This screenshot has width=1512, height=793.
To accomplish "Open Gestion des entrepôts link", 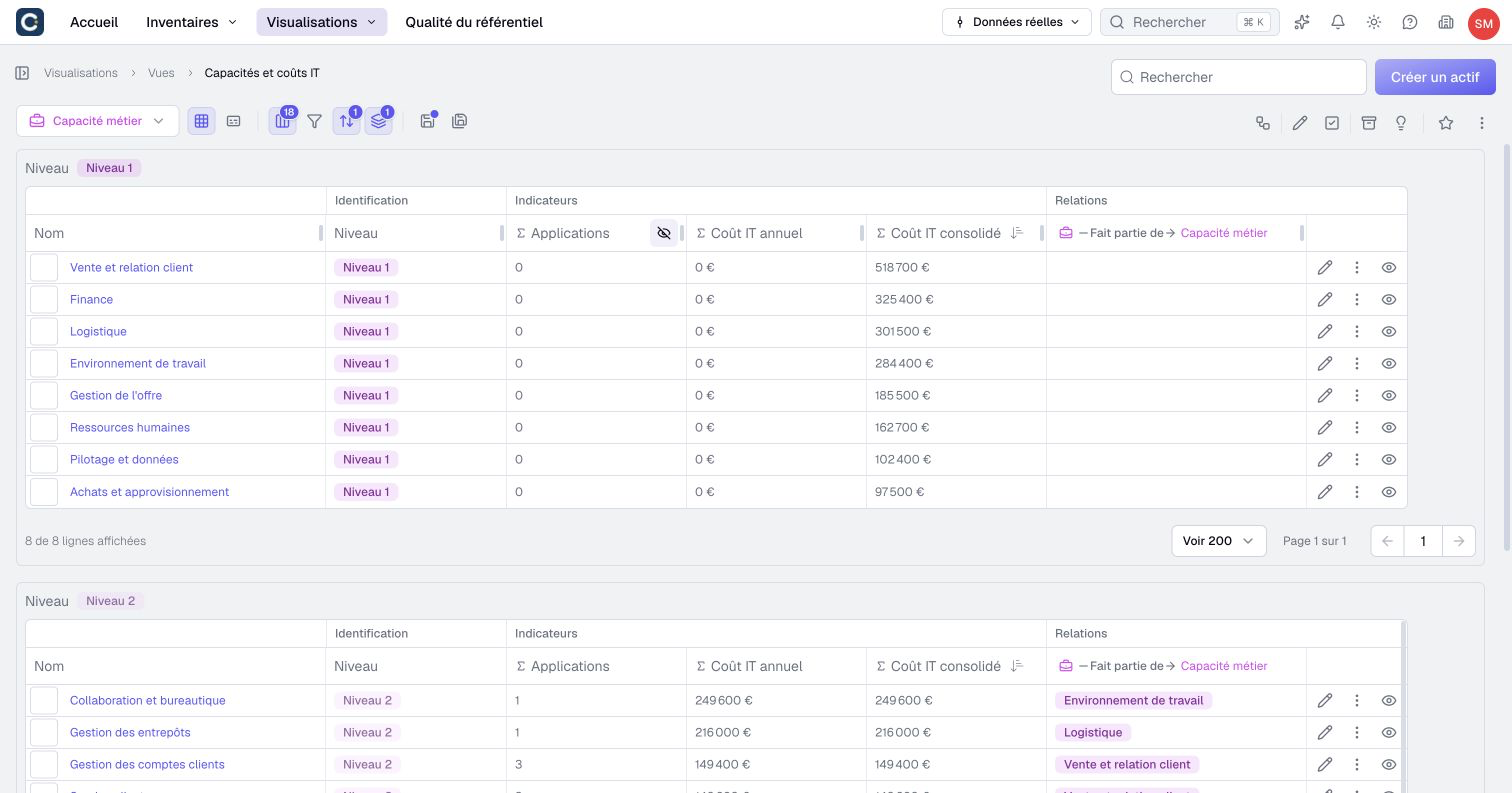I will coord(130,732).
